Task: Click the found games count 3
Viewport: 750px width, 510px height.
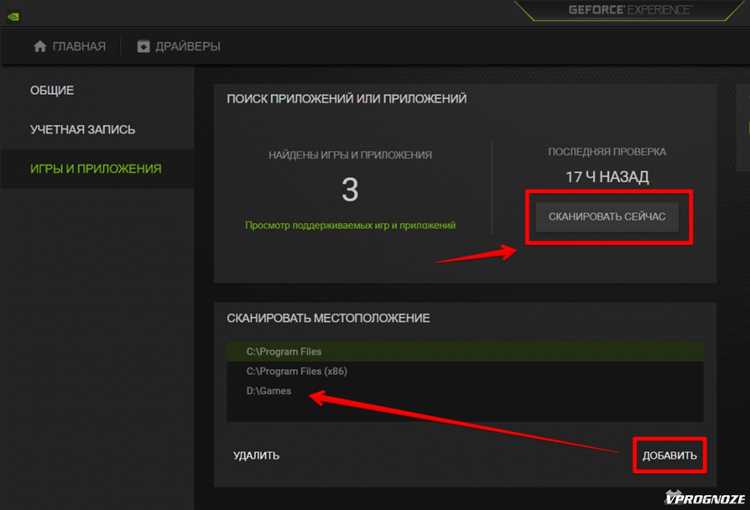Action: pos(350,189)
